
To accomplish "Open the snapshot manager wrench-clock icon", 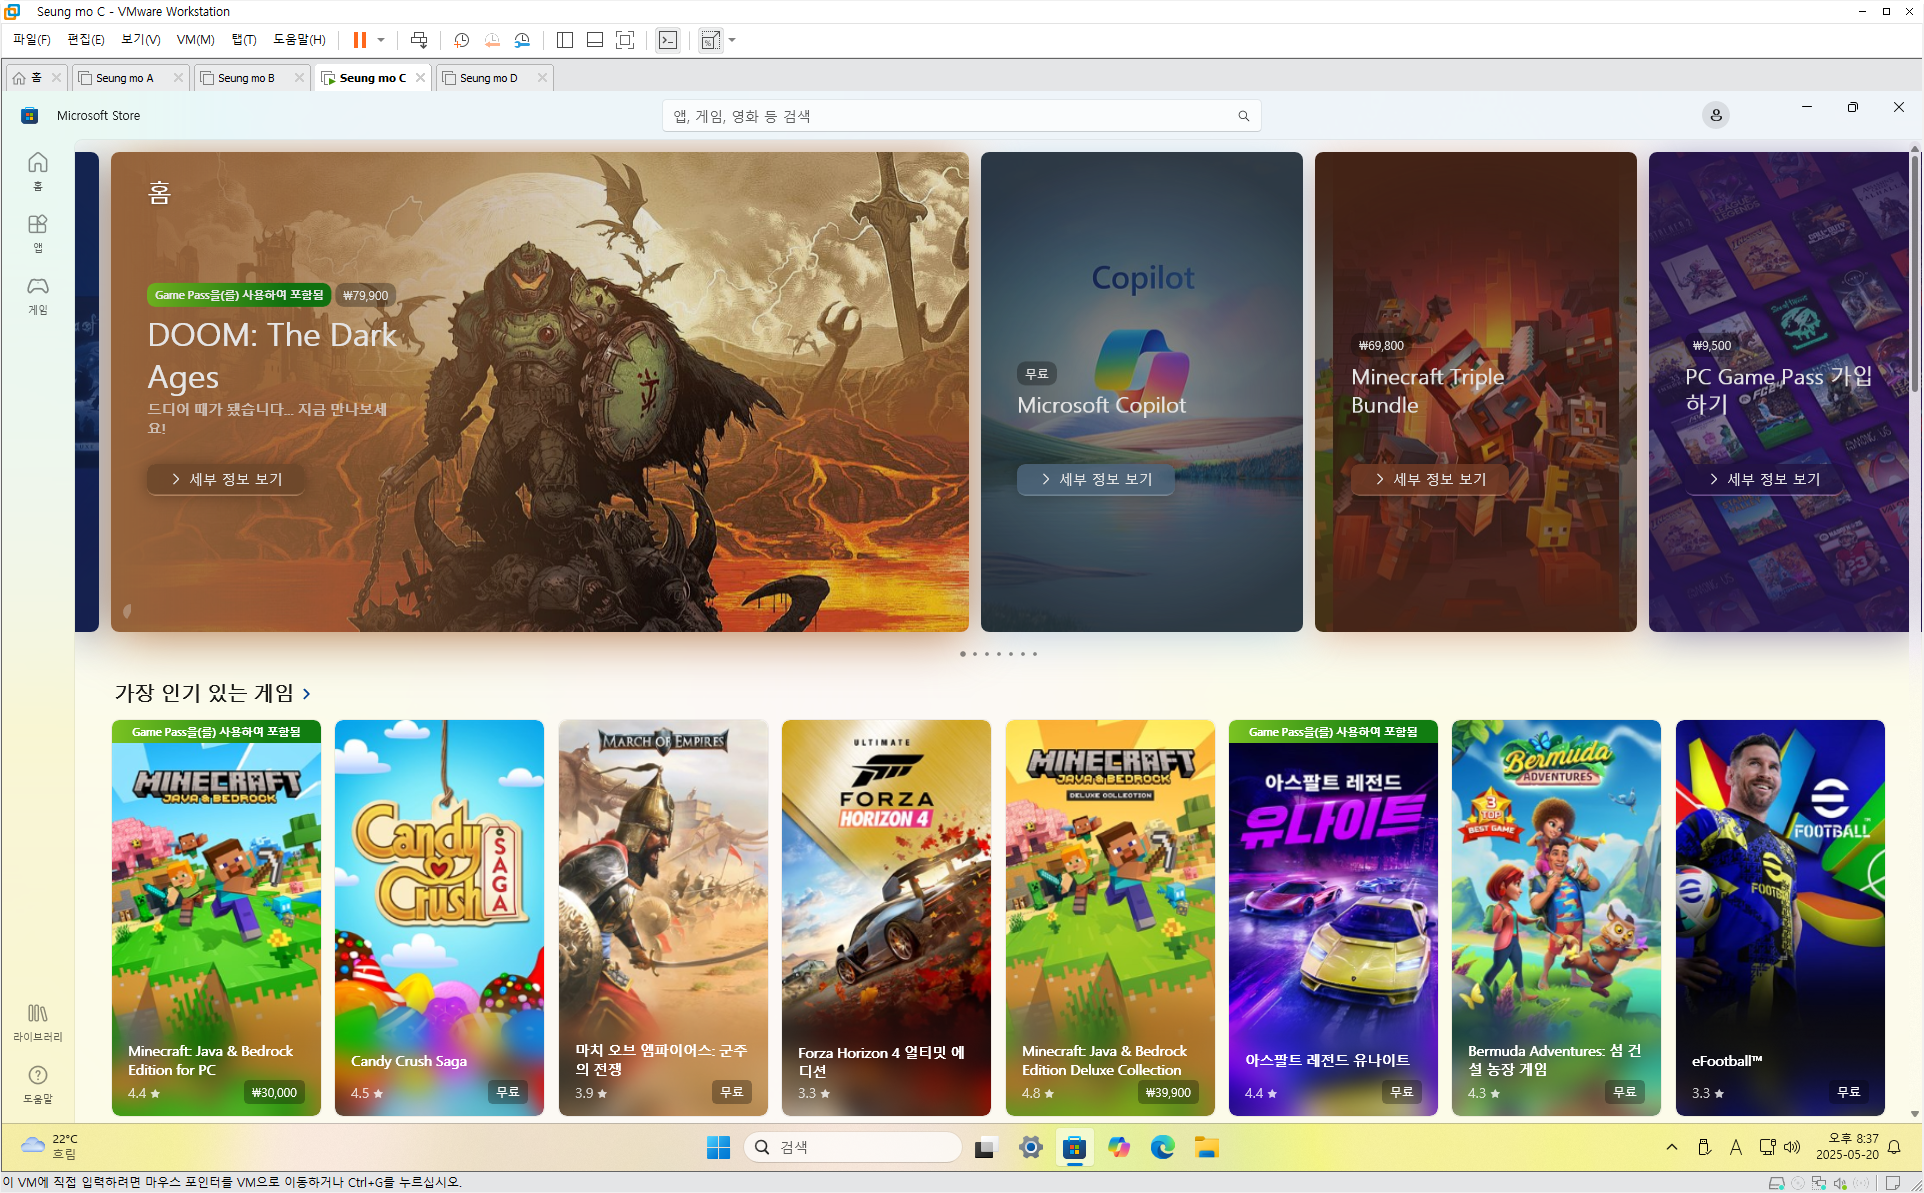I will pyautogui.click(x=522, y=40).
